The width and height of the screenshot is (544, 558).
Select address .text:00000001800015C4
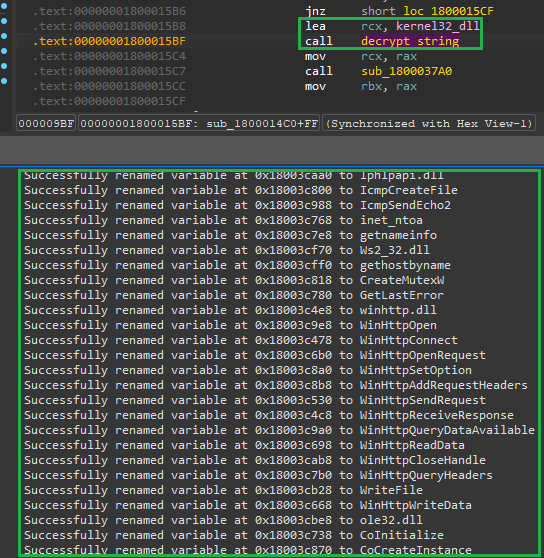point(109,56)
